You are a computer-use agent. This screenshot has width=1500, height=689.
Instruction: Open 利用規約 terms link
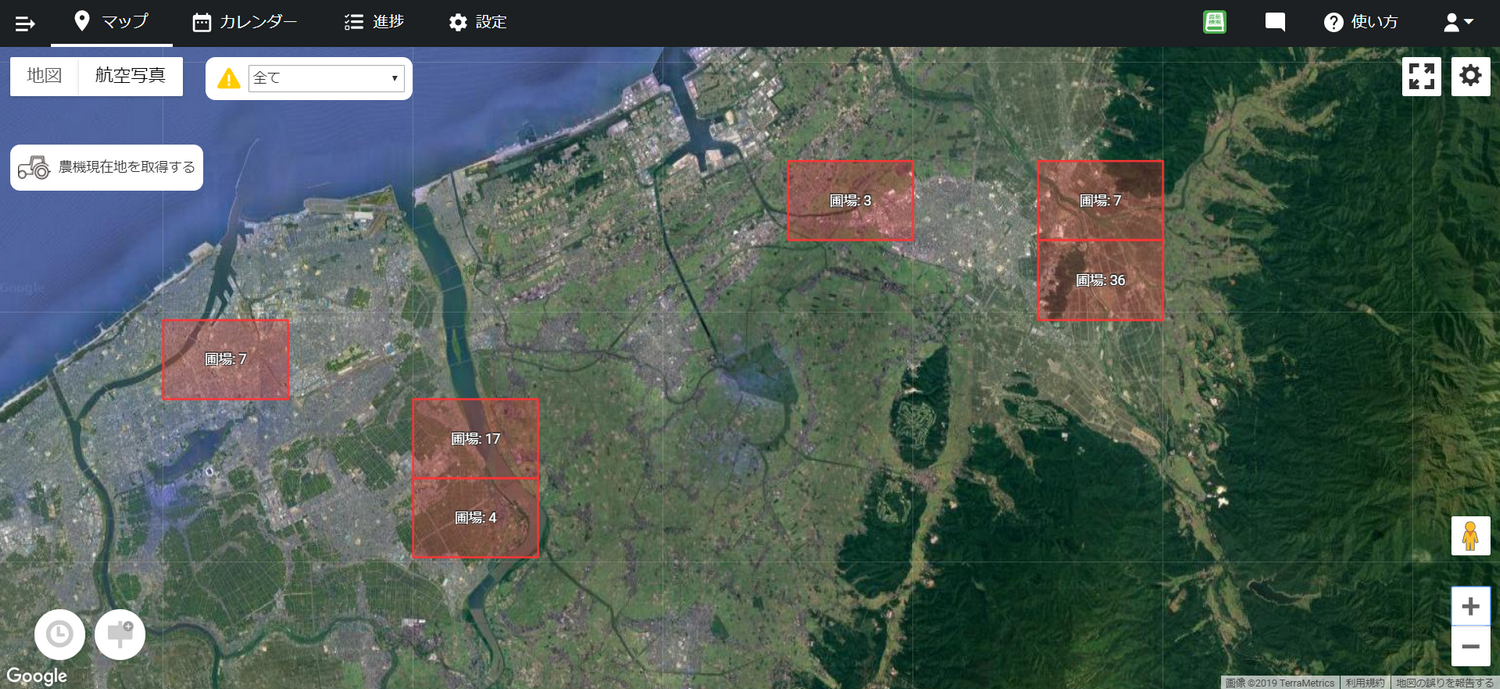1364,682
